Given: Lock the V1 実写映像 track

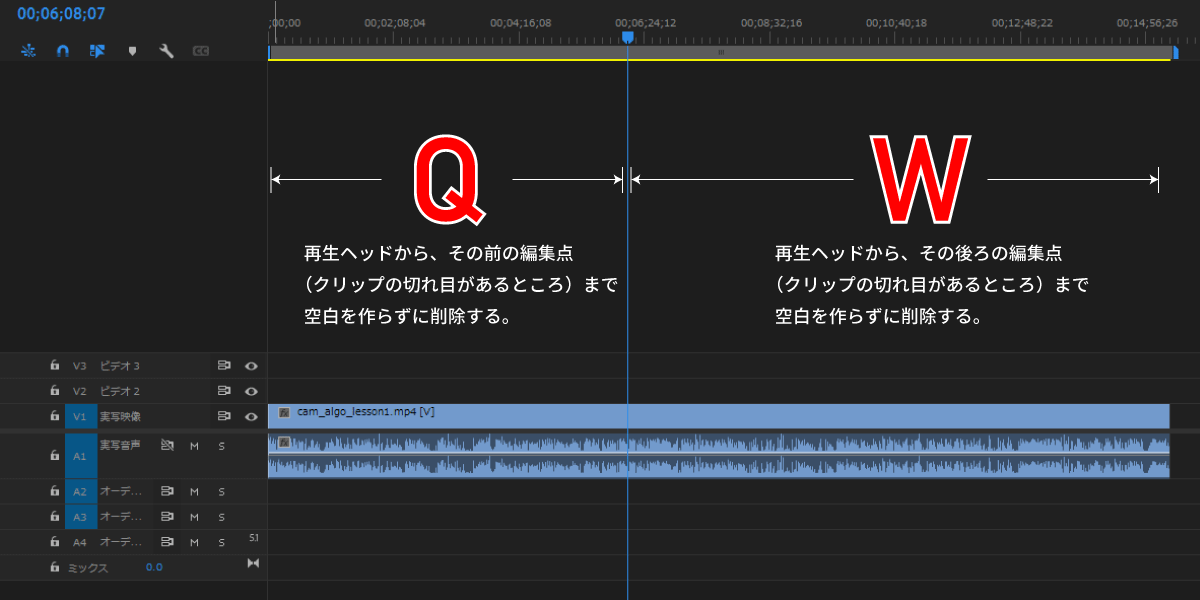Looking at the screenshot, I should coord(55,415).
